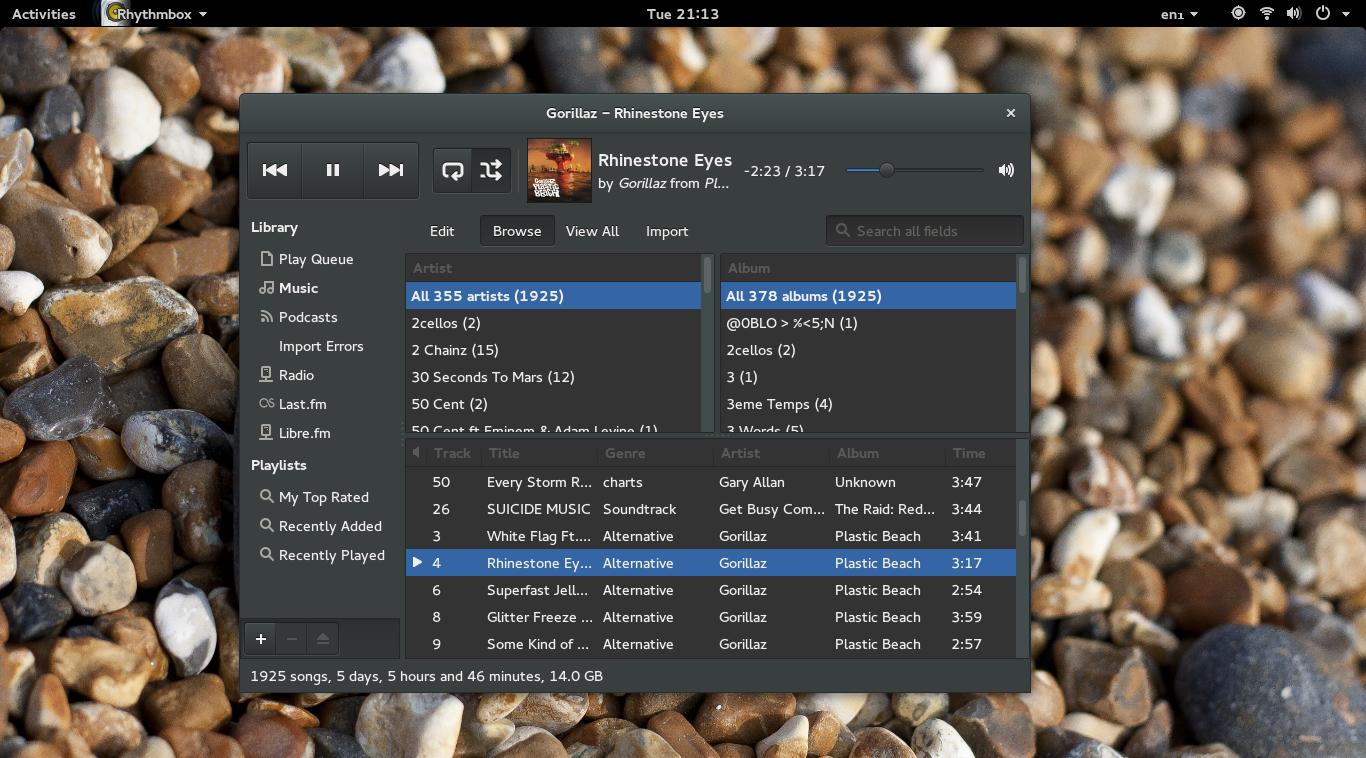Toggle shuffle playback mode
Screen dimensions: 1366x758
pos(491,170)
